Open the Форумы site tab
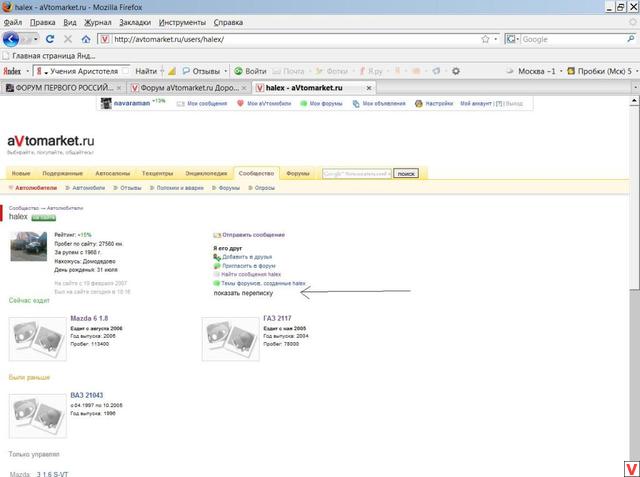 298,173
